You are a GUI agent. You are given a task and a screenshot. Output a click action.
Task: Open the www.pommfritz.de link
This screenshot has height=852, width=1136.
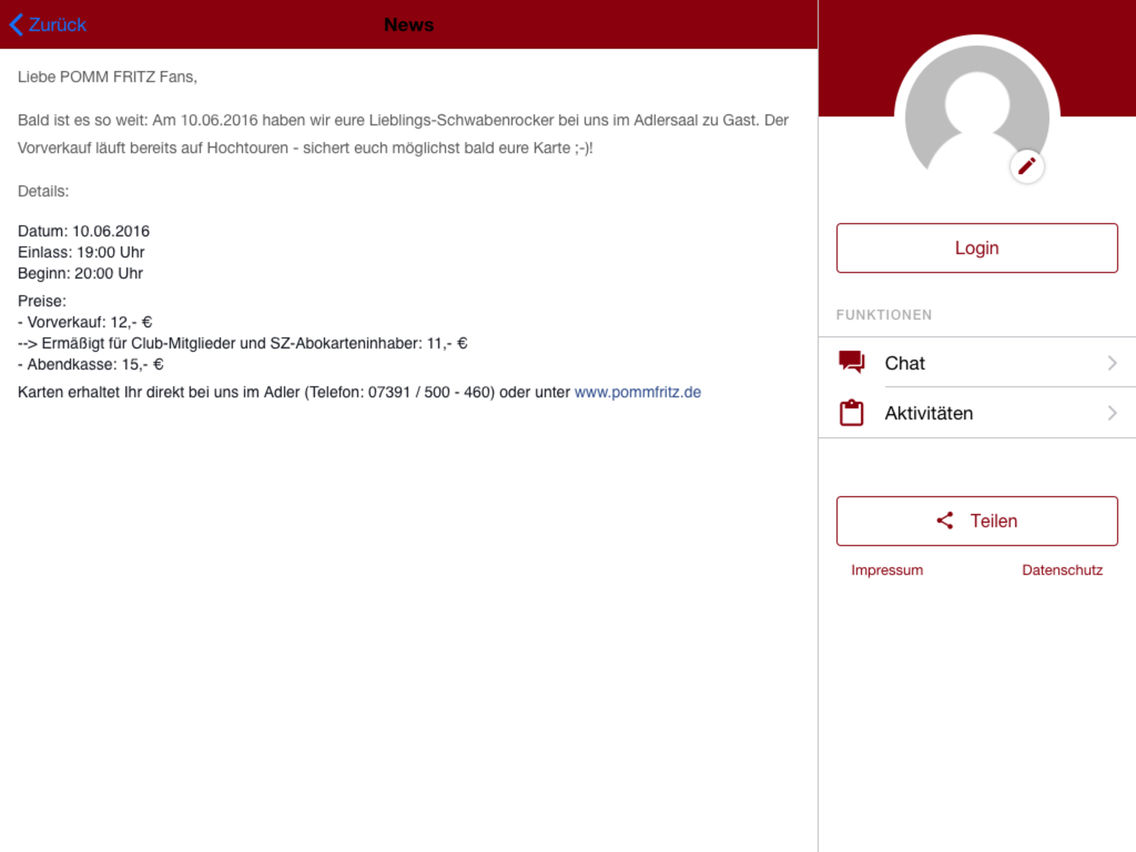point(638,392)
